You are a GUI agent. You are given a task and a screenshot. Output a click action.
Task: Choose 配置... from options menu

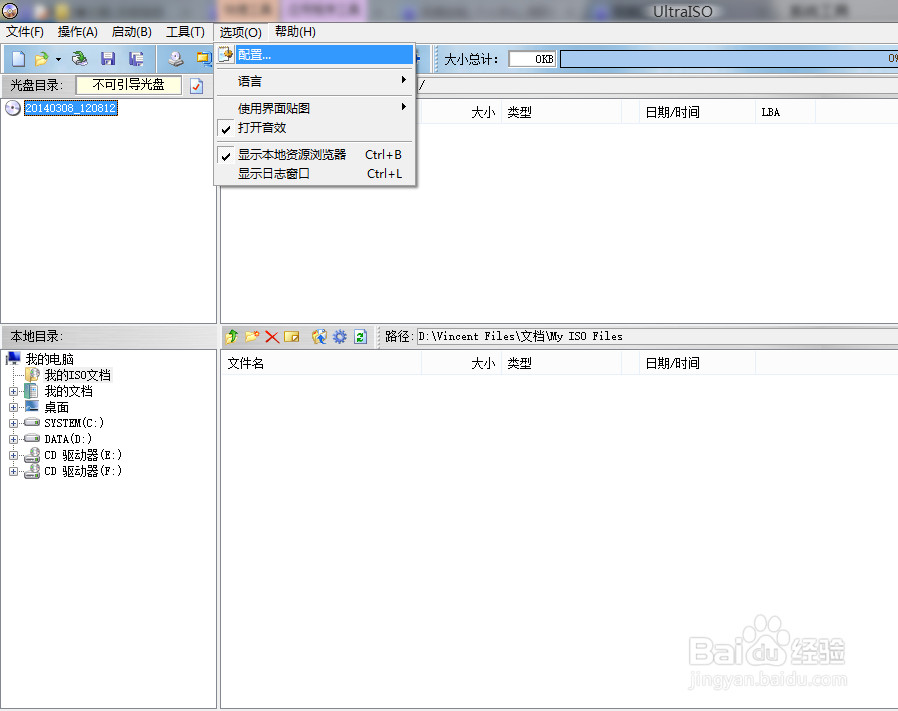click(315, 55)
